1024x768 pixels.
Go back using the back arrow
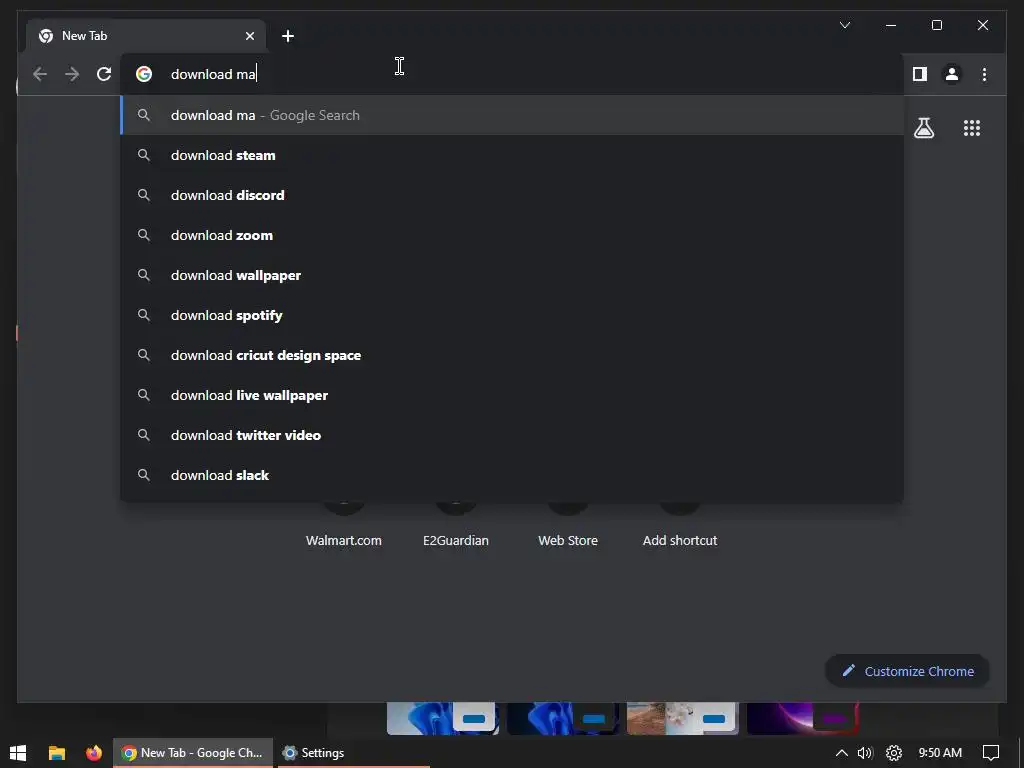pos(40,74)
